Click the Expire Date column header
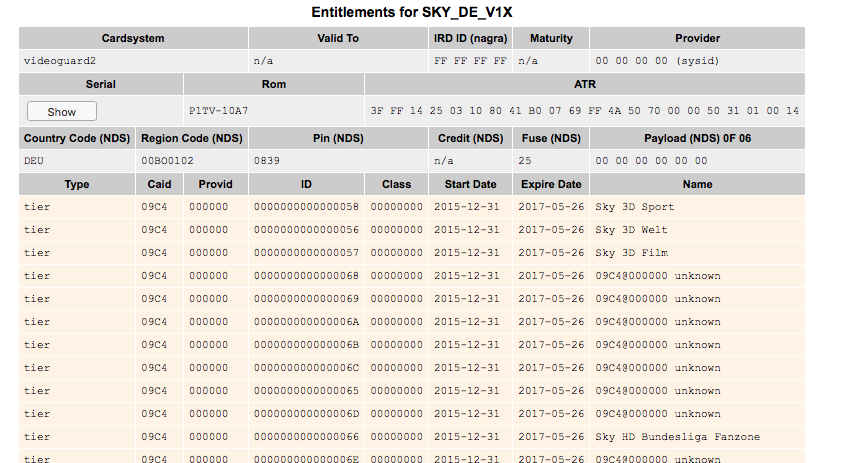 [550, 184]
